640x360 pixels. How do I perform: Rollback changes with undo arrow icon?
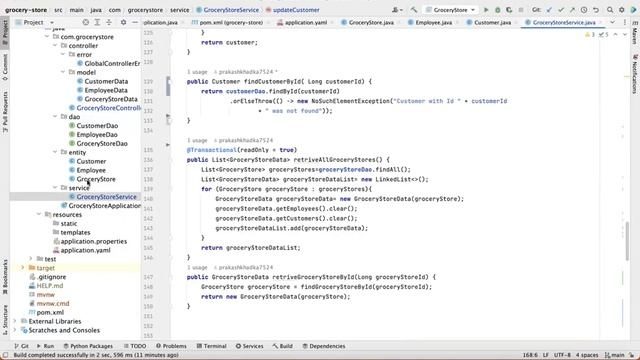click(596, 10)
